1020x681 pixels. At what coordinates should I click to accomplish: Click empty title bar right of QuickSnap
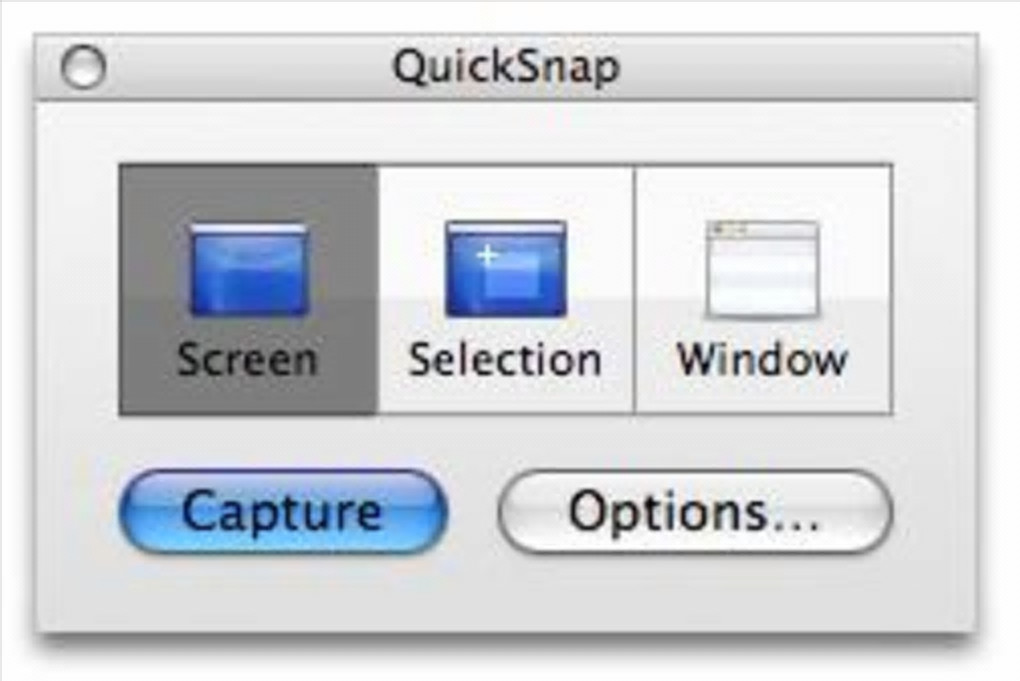point(800,67)
